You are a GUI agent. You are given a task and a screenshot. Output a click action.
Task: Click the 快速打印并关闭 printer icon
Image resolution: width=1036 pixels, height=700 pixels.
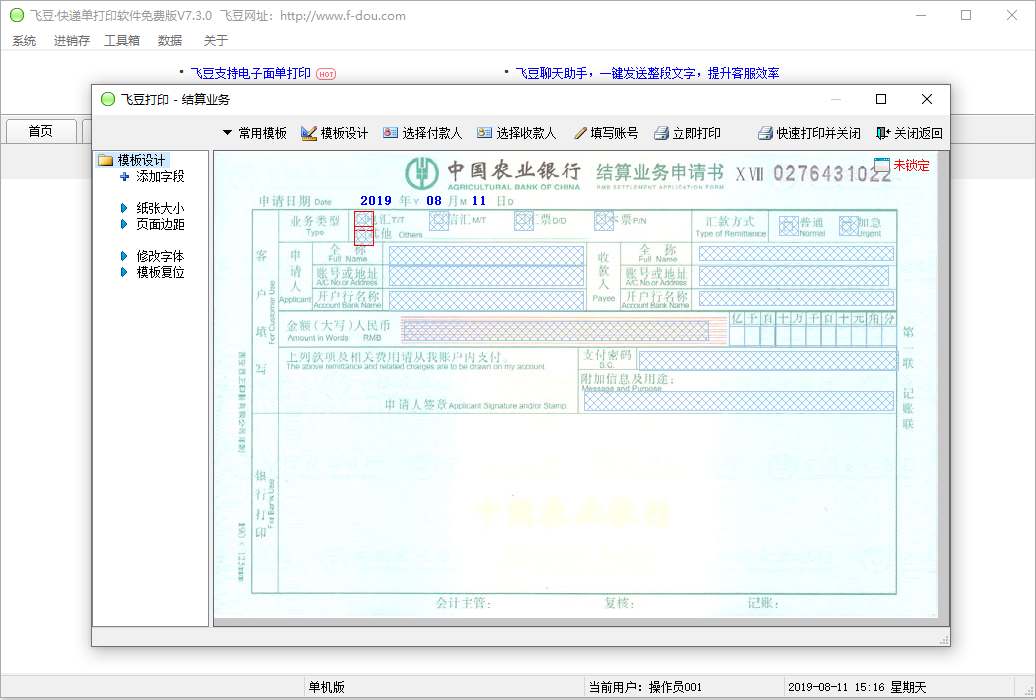[x=765, y=134]
